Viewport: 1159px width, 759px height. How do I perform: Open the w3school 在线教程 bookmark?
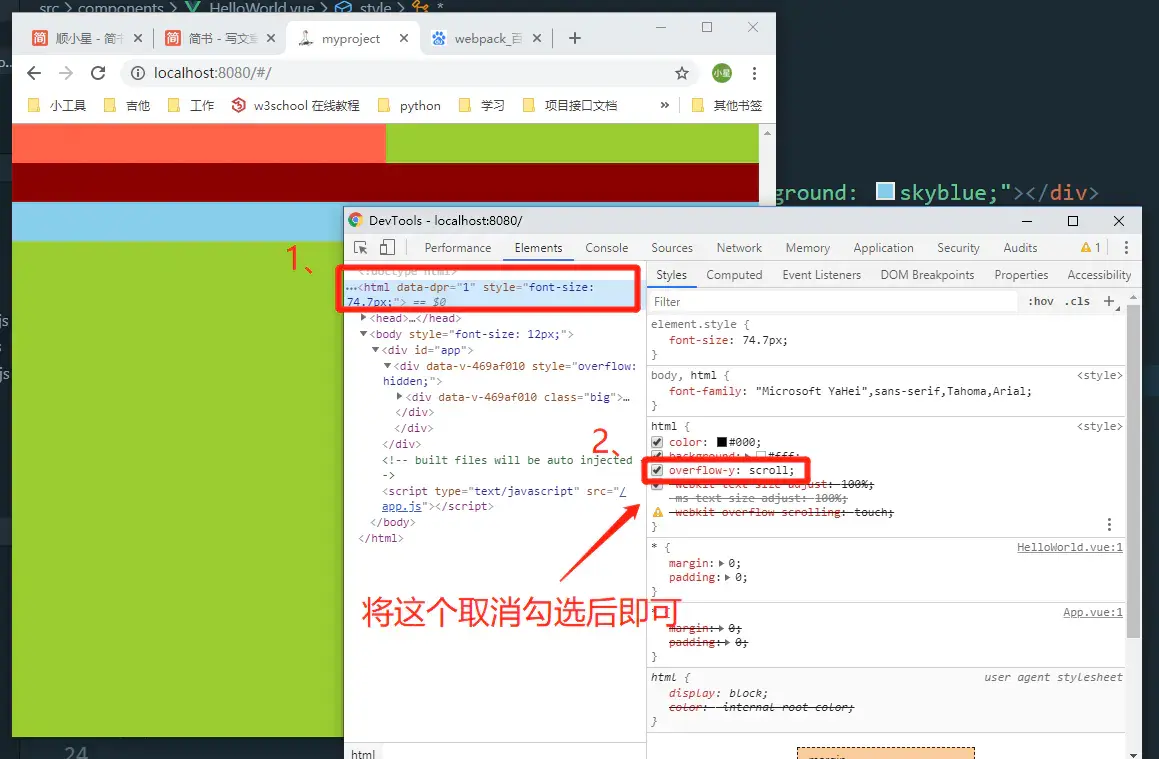[296, 106]
